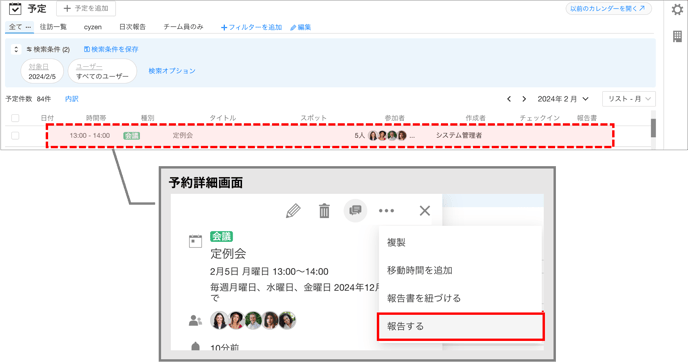
Task: Go to previous month arrow
Action: (x=509, y=99)
